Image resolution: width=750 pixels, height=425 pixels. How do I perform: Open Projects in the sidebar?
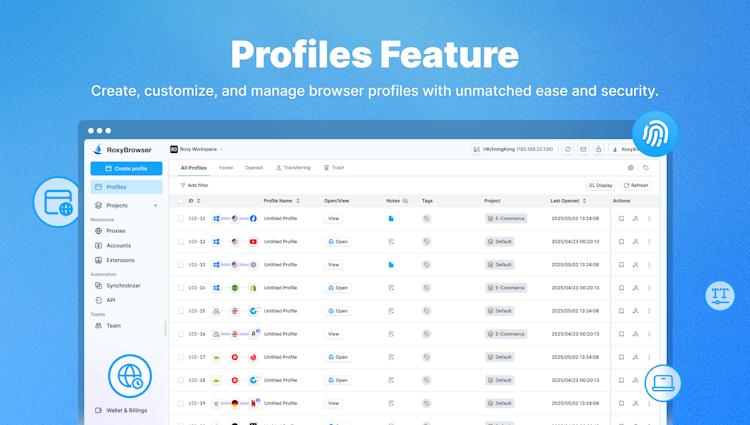tap(117, 205)
